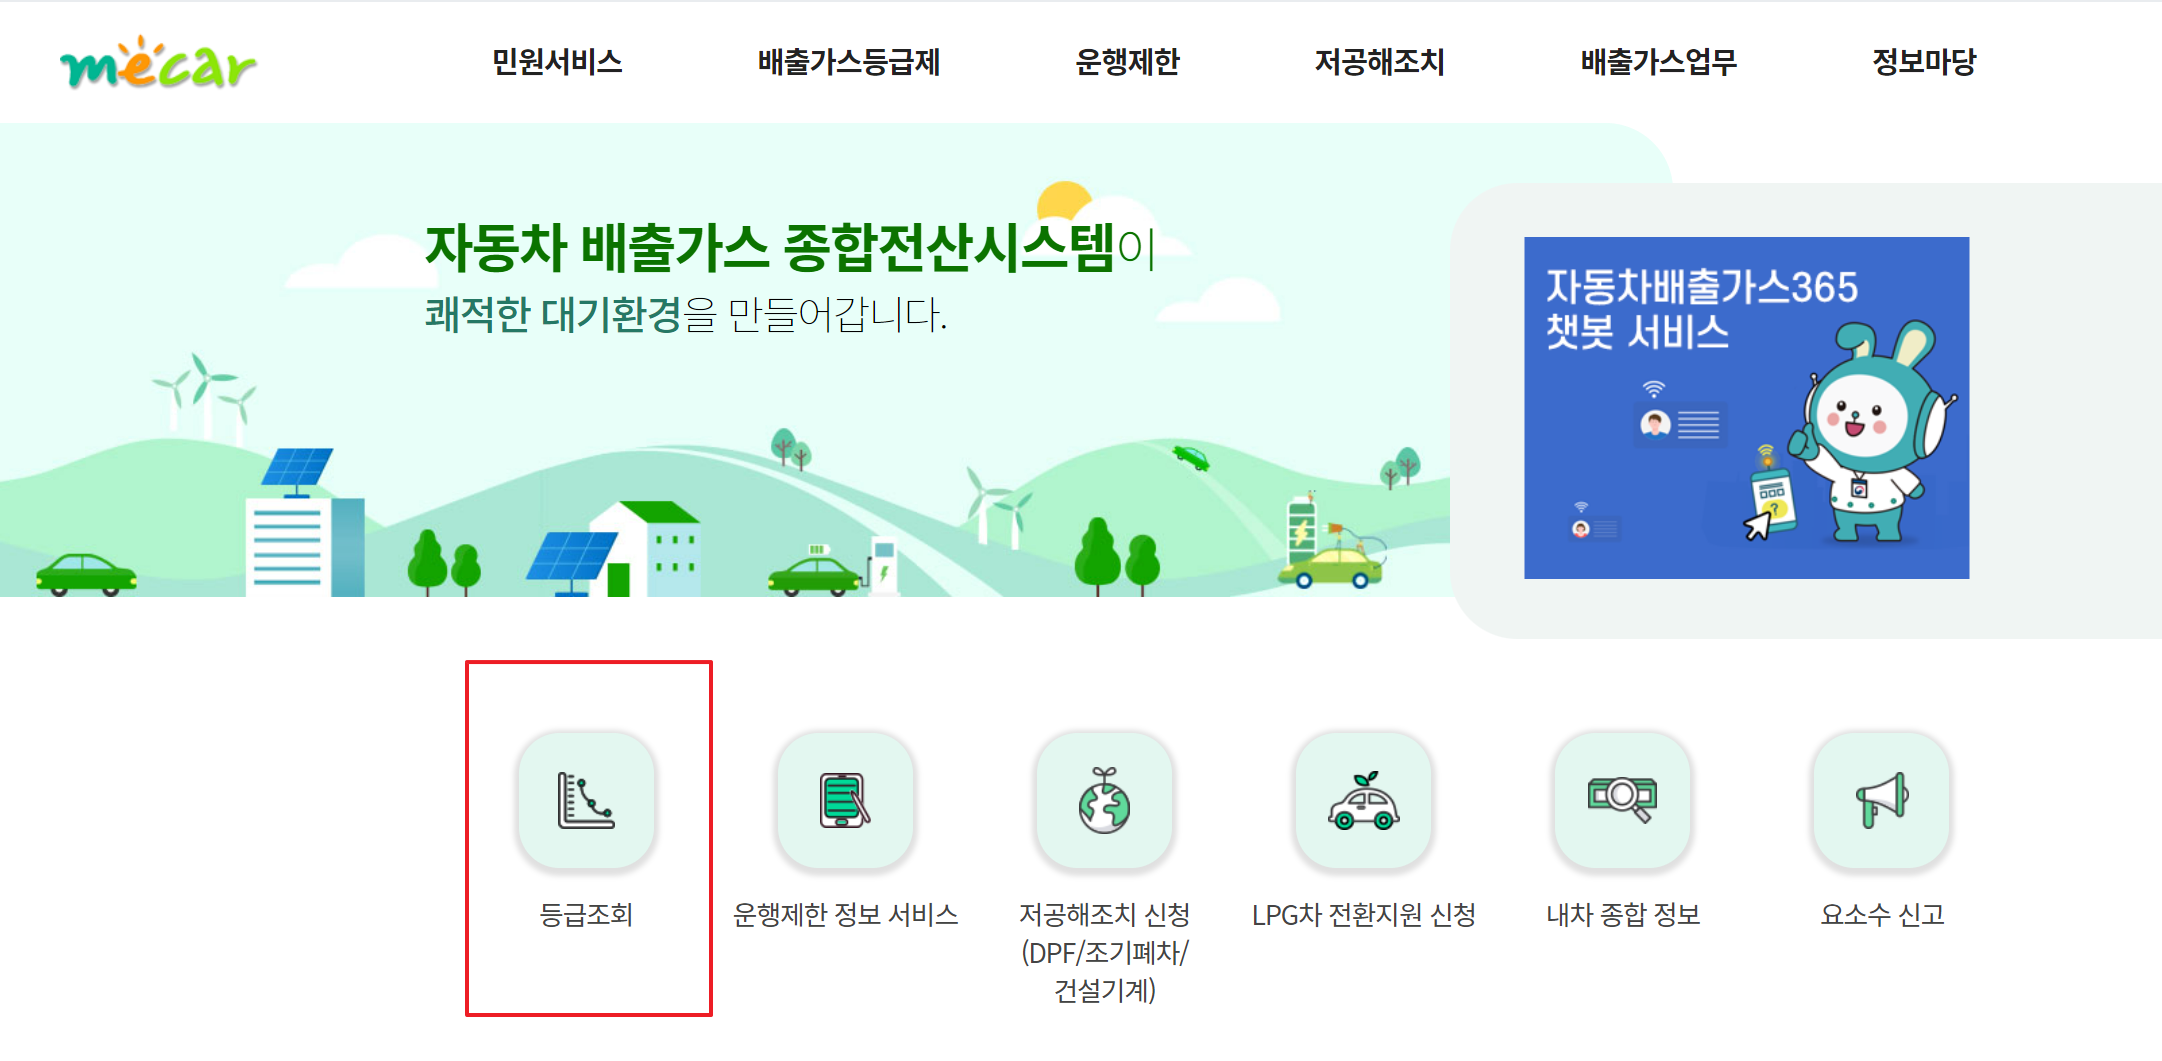
Task: Go home via the mecar logo
Action: [x=158, y=63]
